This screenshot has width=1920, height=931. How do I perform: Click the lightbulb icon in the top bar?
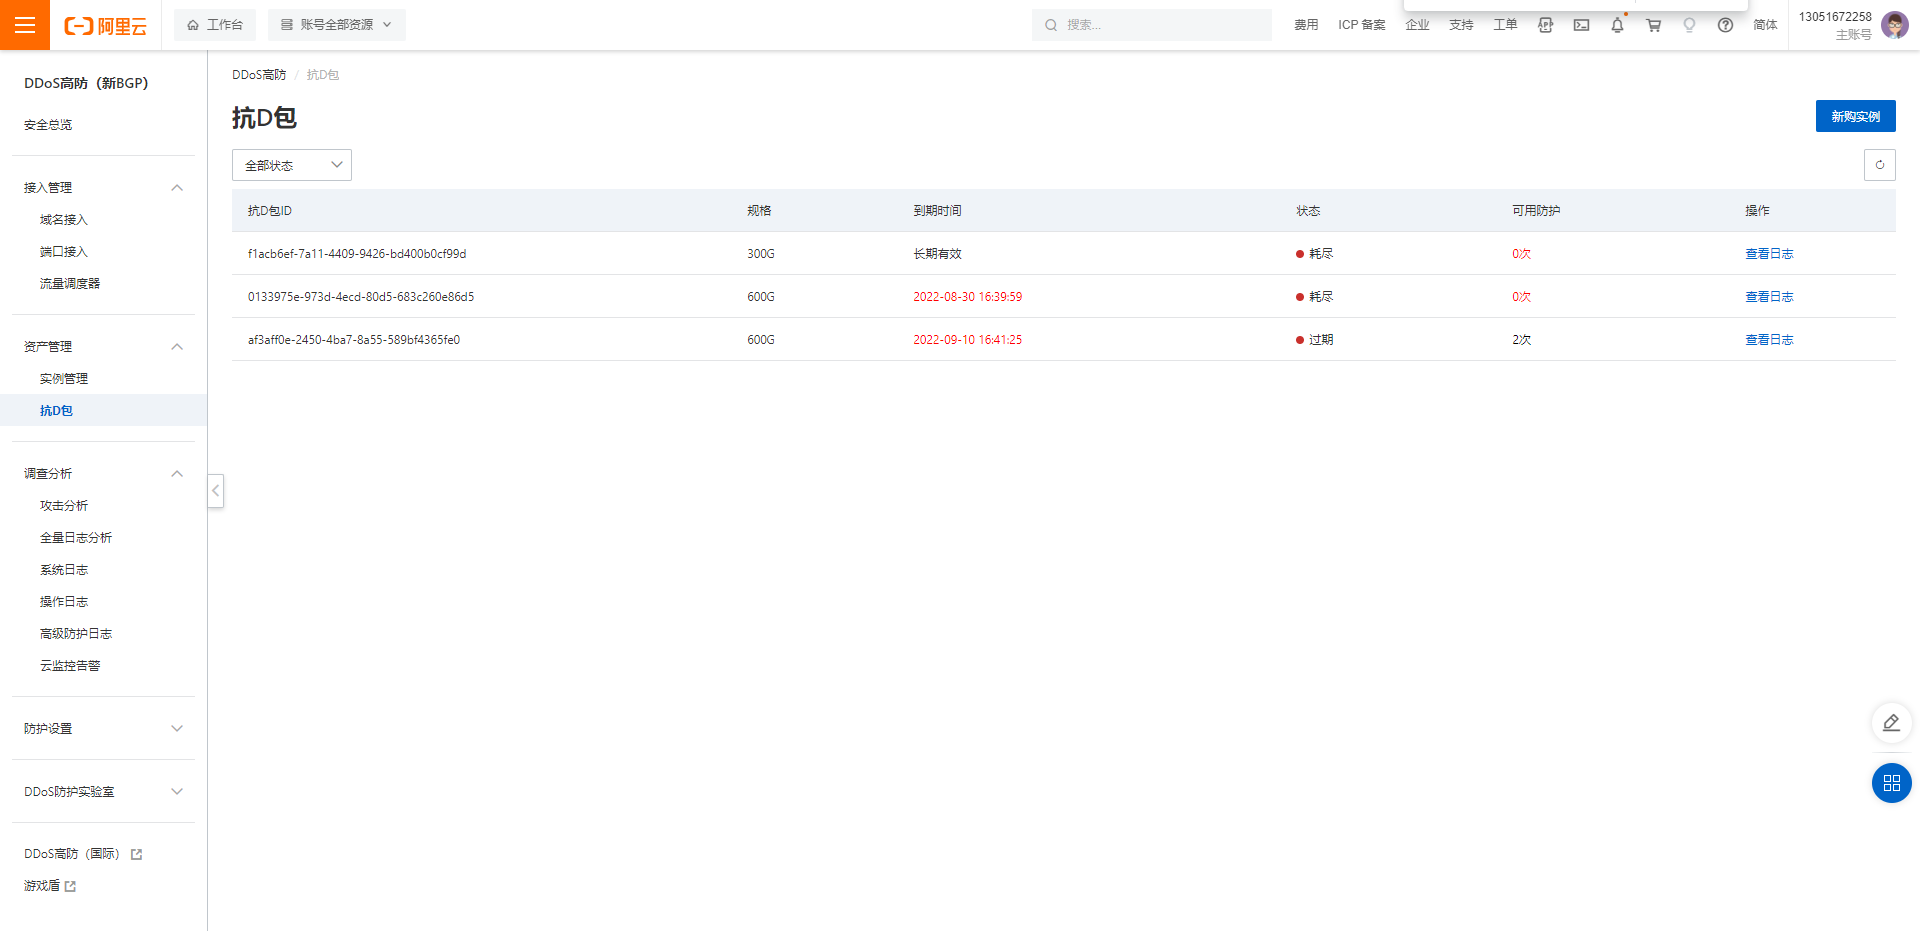(1689, 25)
